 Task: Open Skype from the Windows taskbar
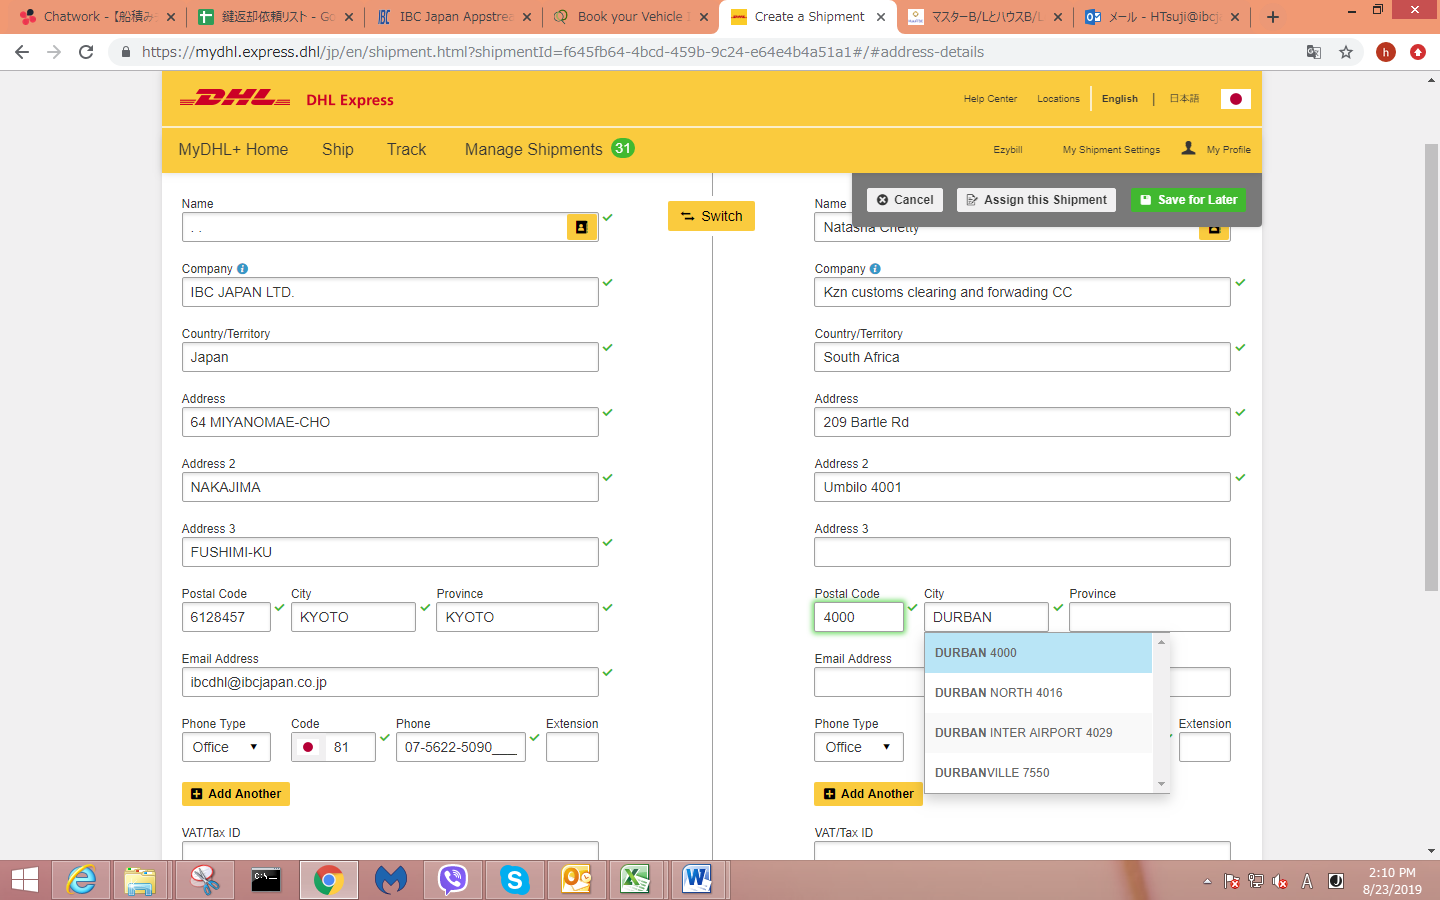[x=514, y=880]
